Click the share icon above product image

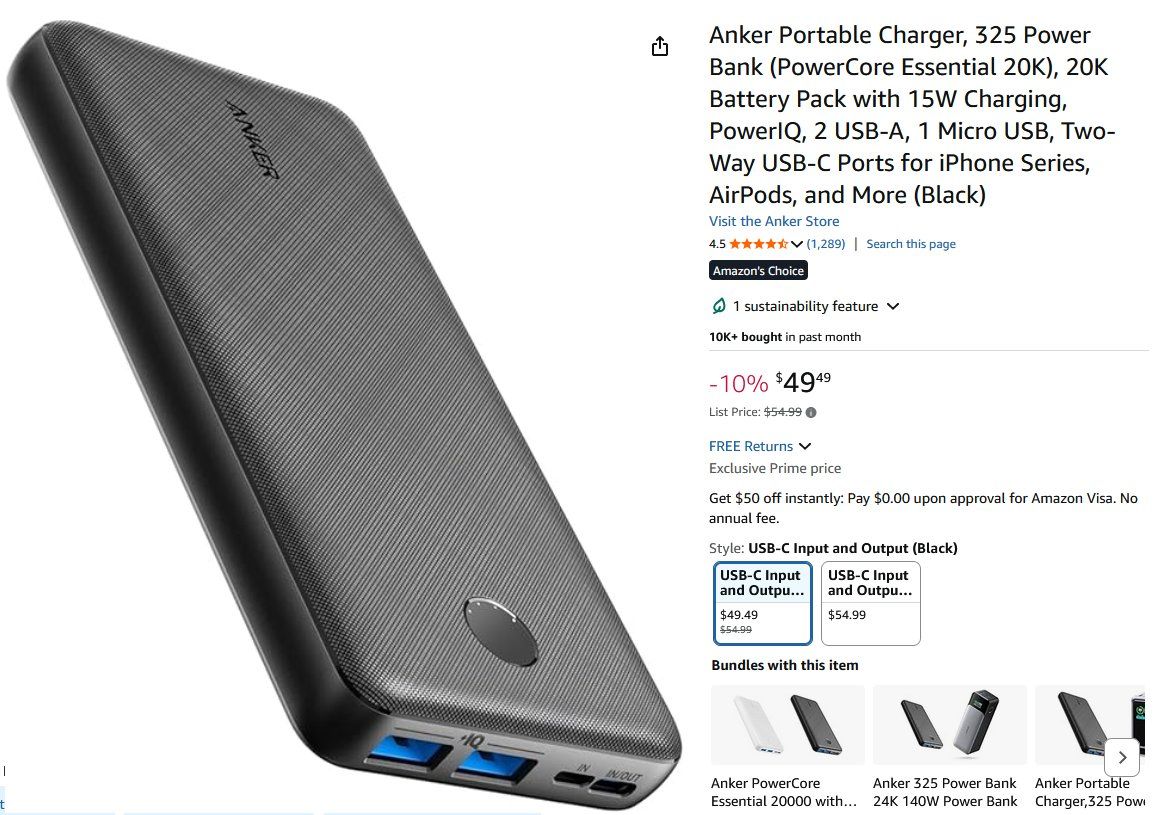point(660,47)
